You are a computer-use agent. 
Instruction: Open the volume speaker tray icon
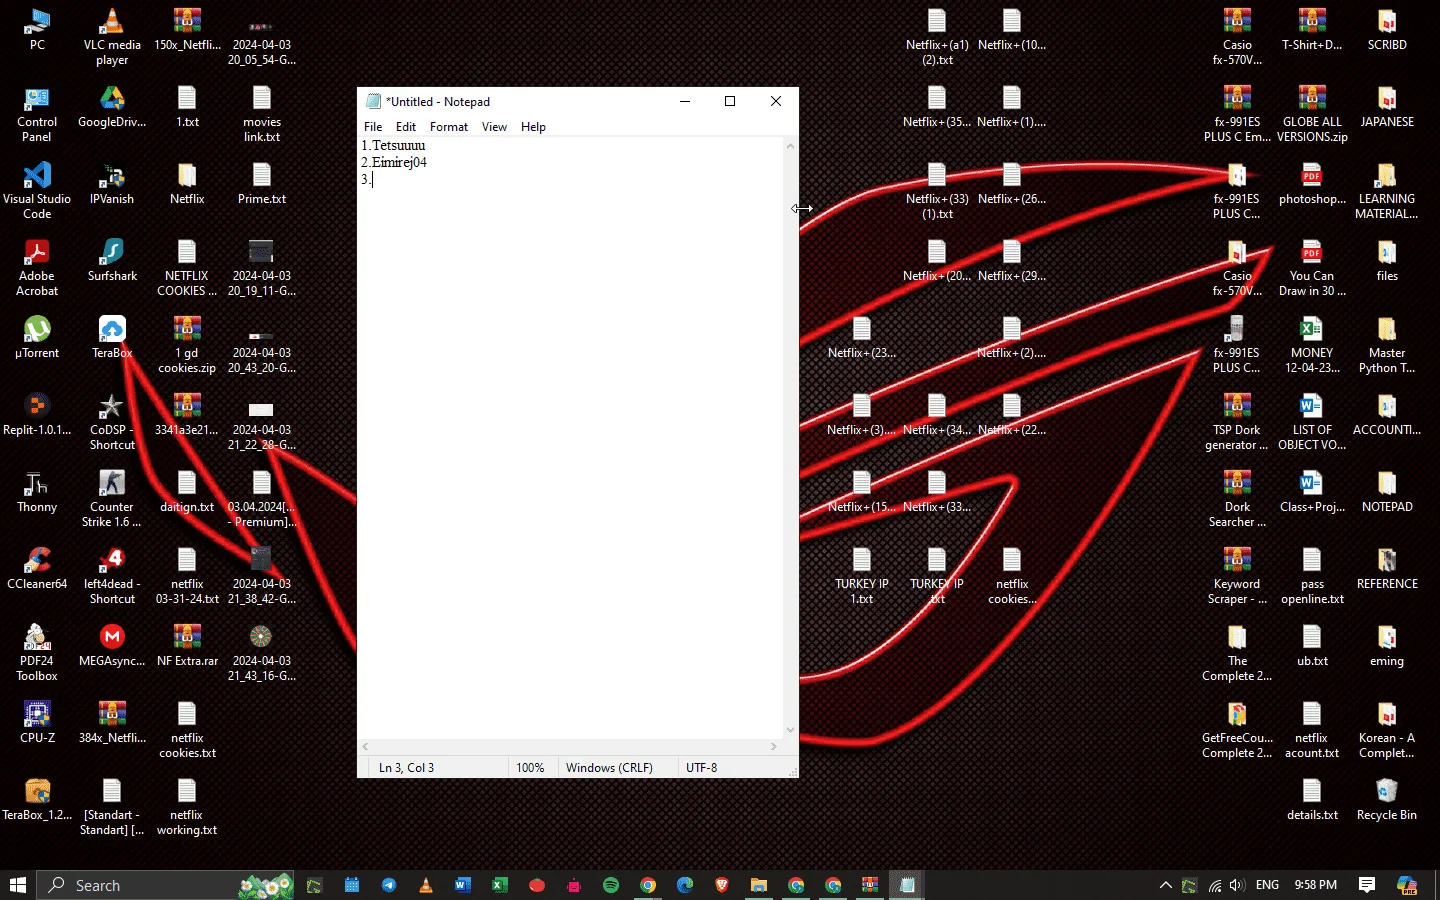point(1237,885)
